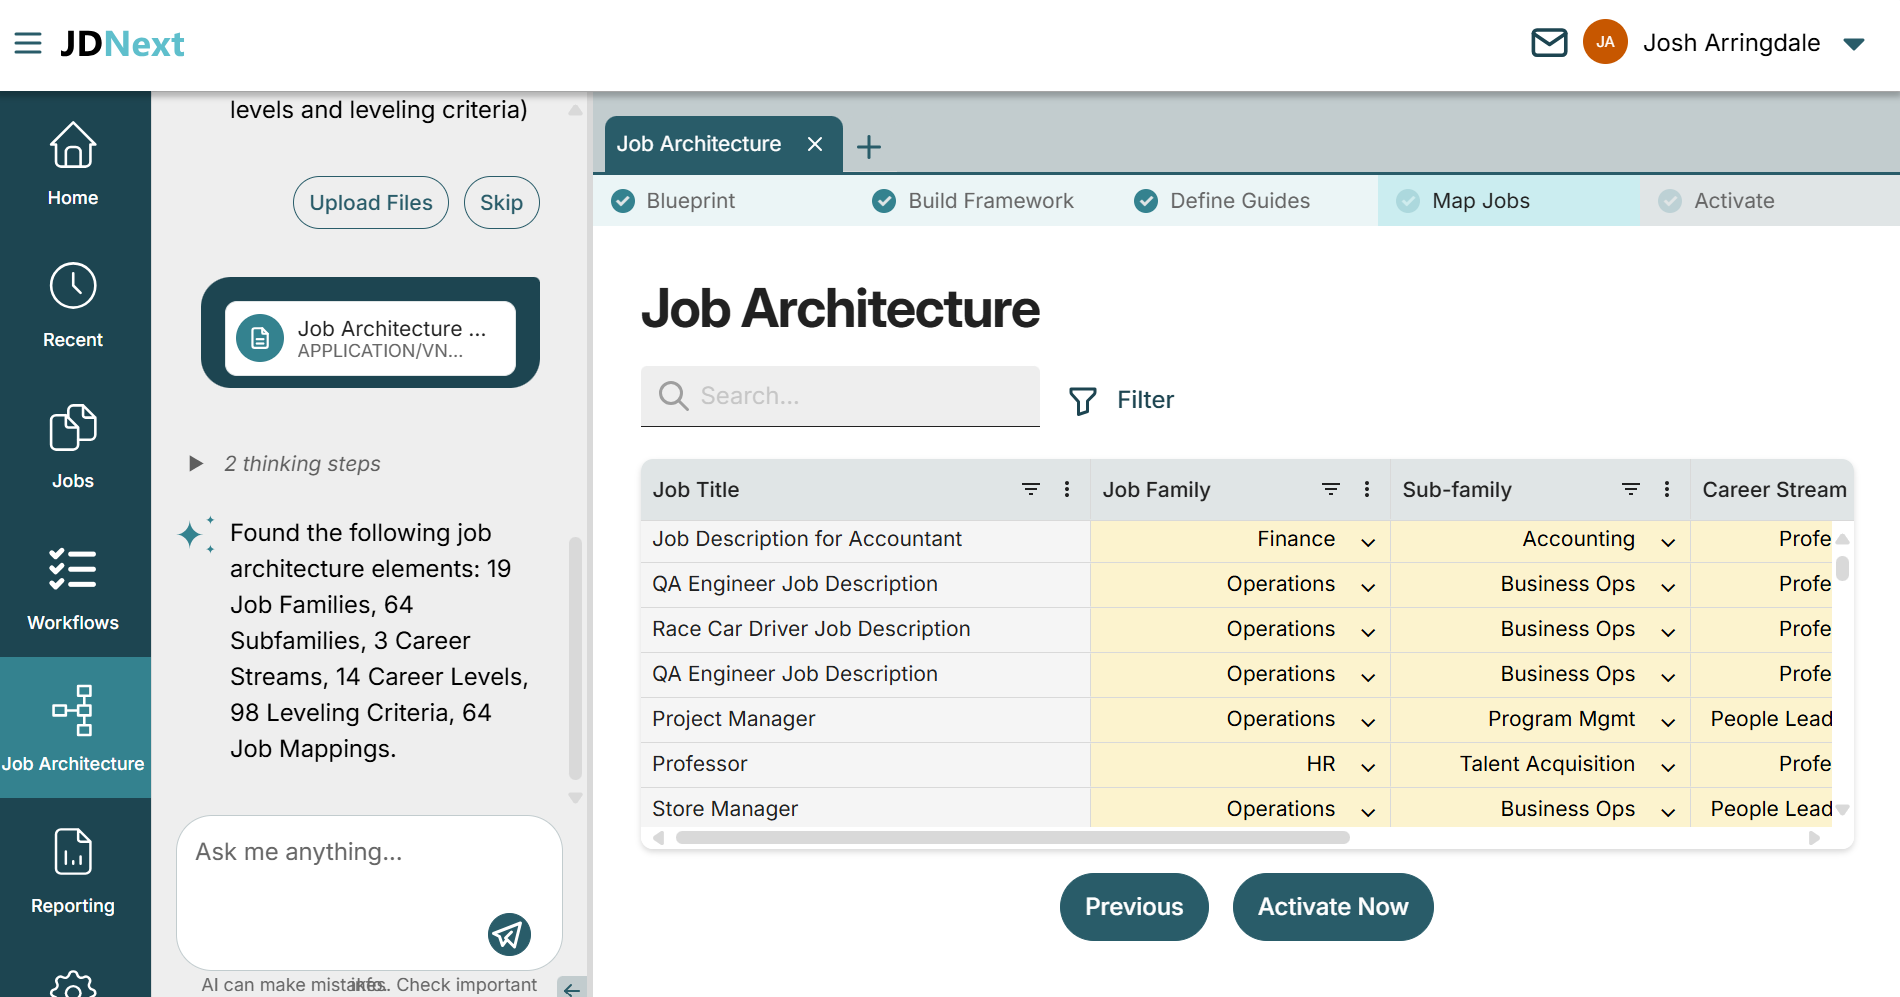Click the Activate Now button
Viewport: 1900px width, 997px height.
(1332, 906)
